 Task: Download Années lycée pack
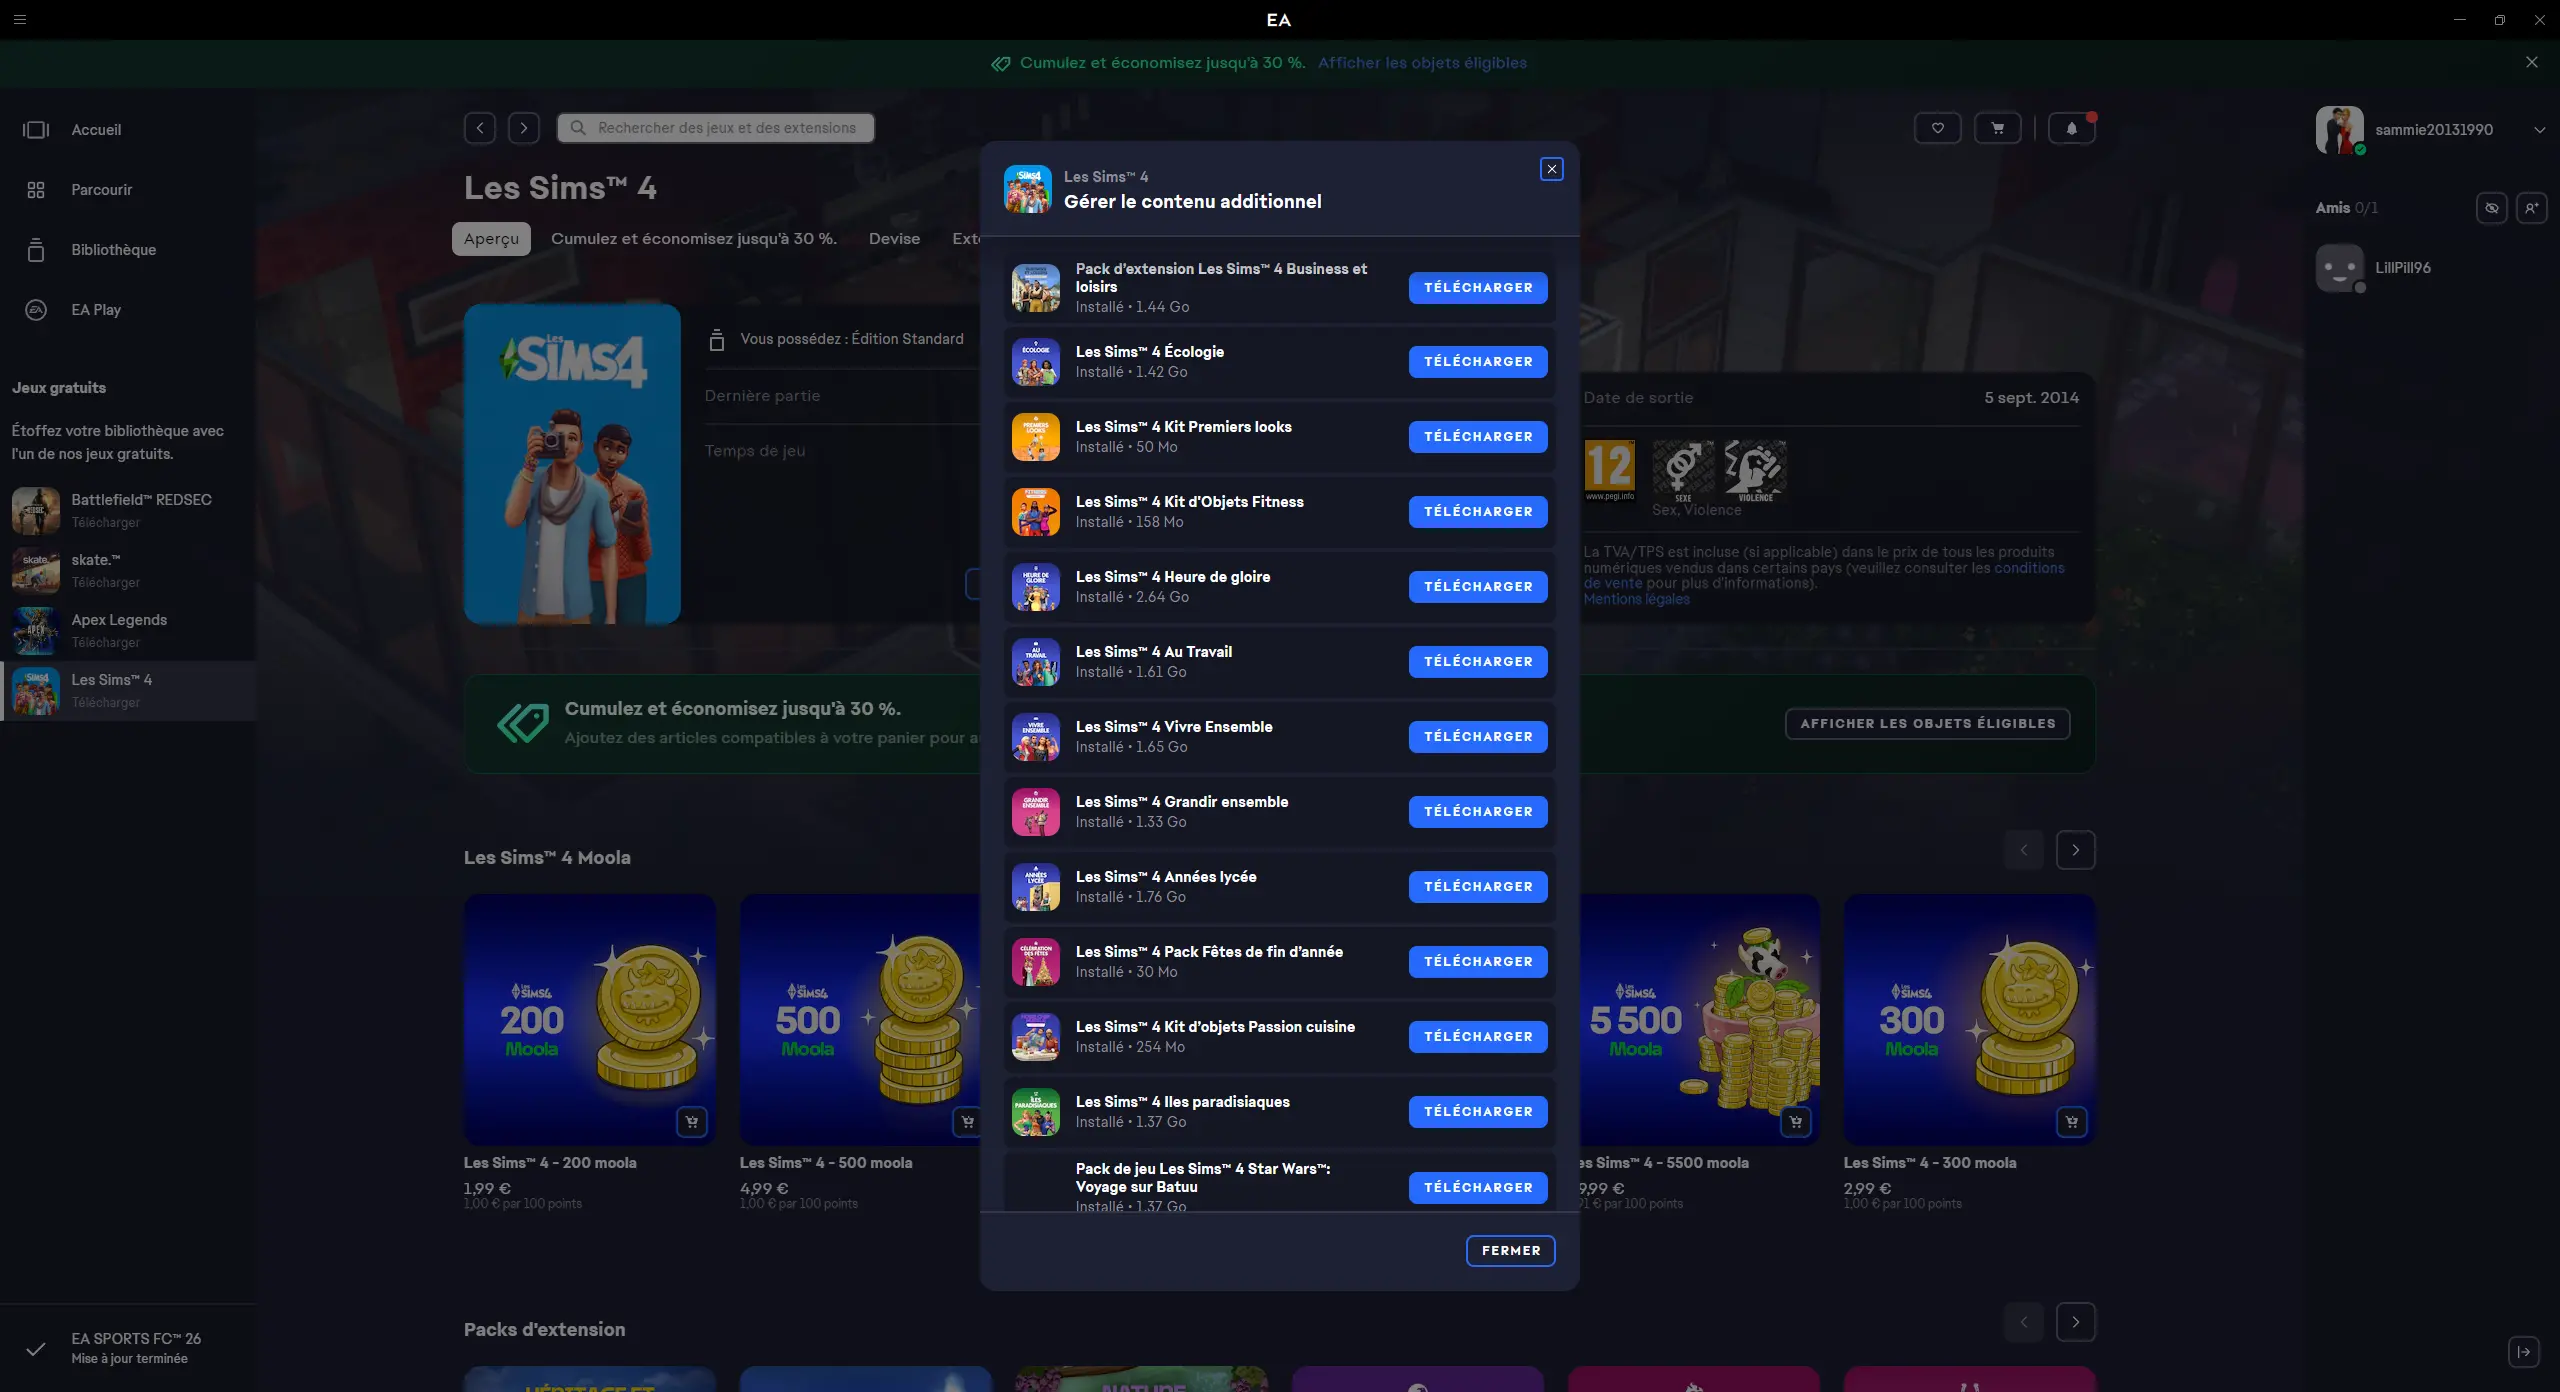click(1478, 887)
